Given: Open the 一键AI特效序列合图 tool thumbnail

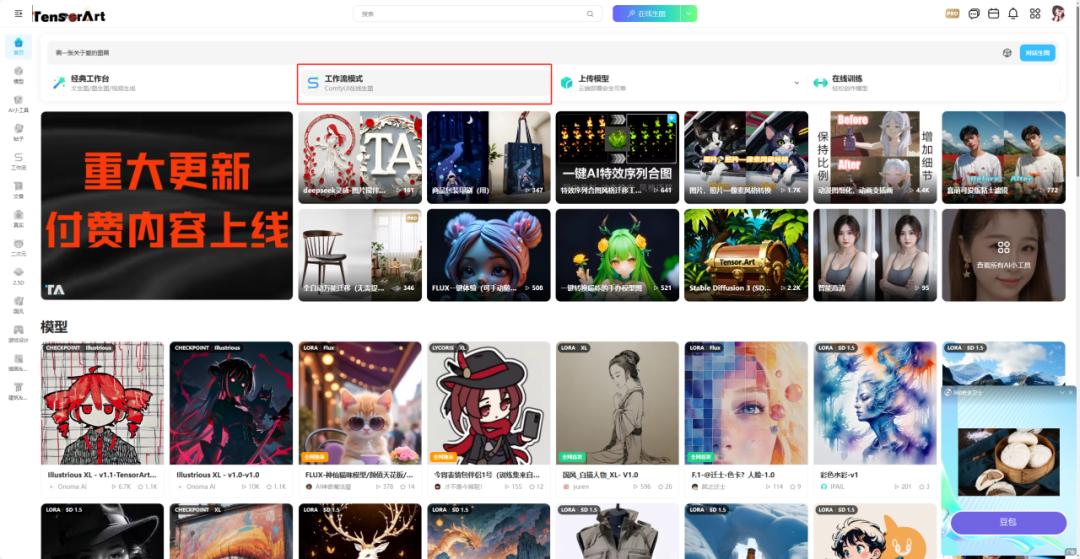Looking at the screenshot, I should pos(617,158).
